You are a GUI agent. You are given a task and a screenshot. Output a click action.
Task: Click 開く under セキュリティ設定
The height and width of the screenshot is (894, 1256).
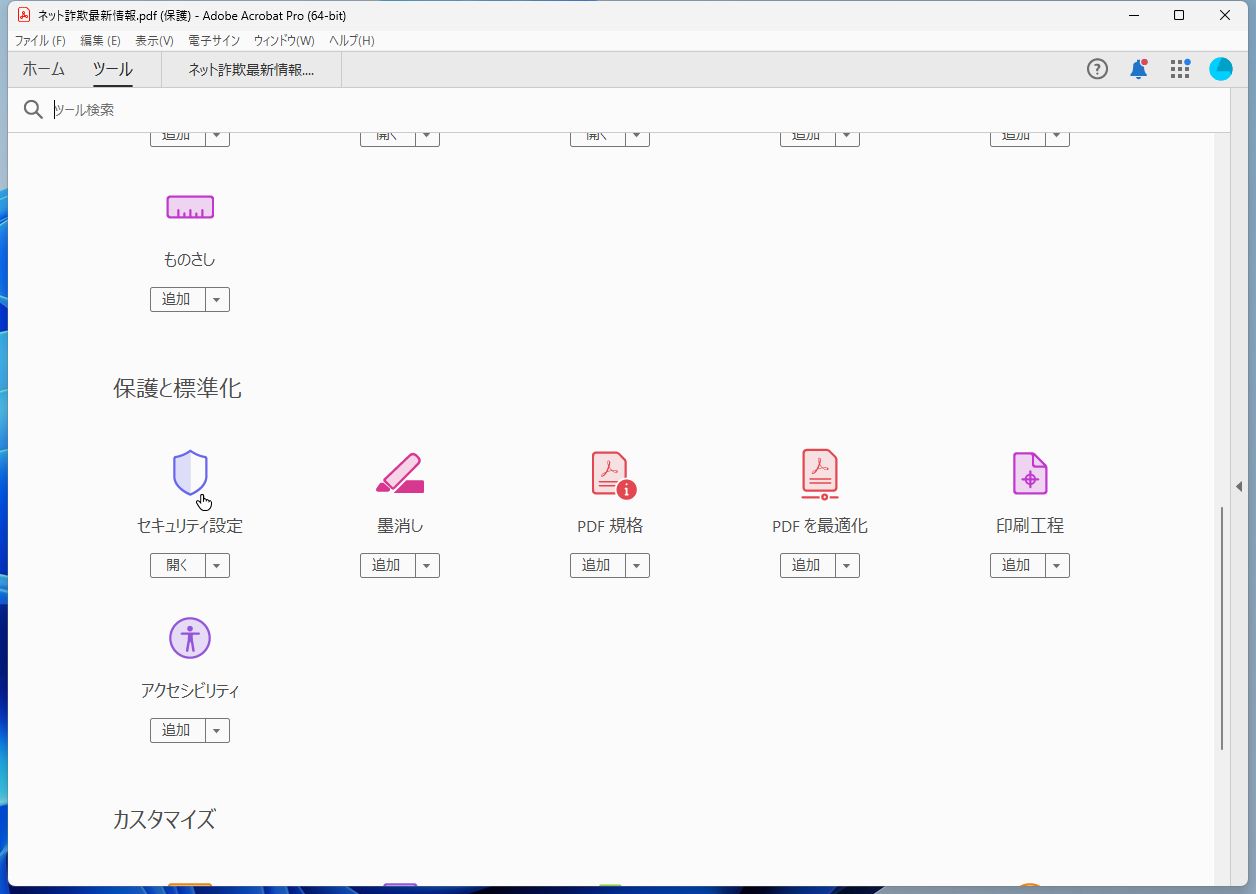[176, 565]
